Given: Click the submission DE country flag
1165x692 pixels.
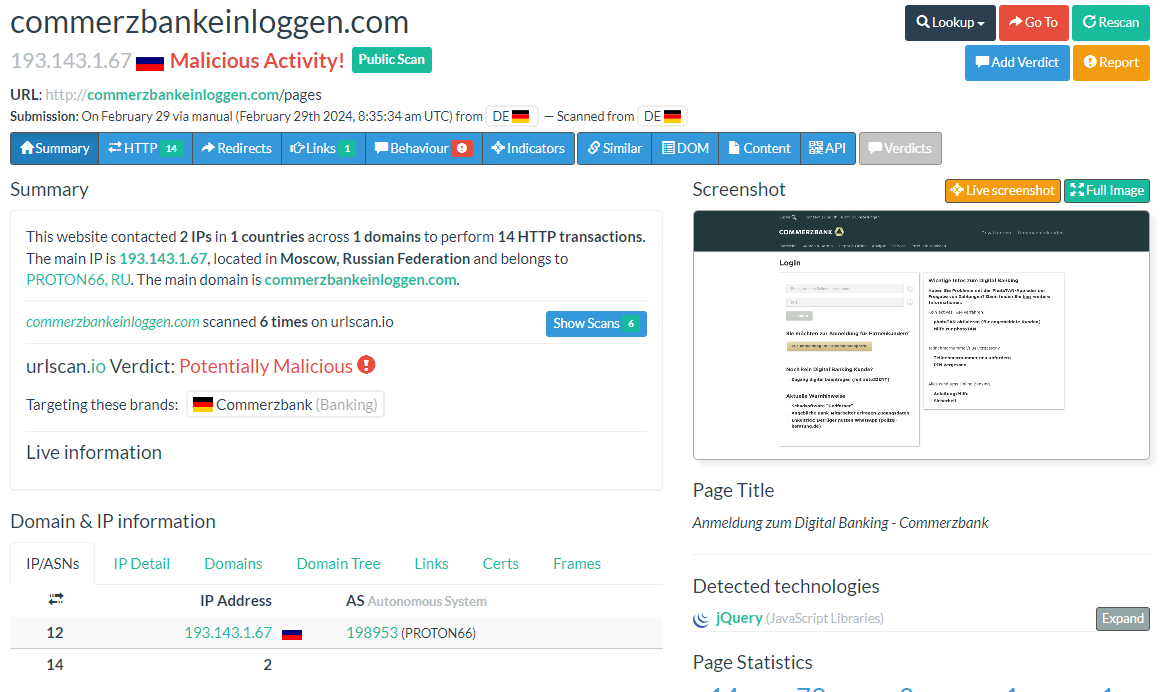Looking at the screenshot, I should point(520,117).
